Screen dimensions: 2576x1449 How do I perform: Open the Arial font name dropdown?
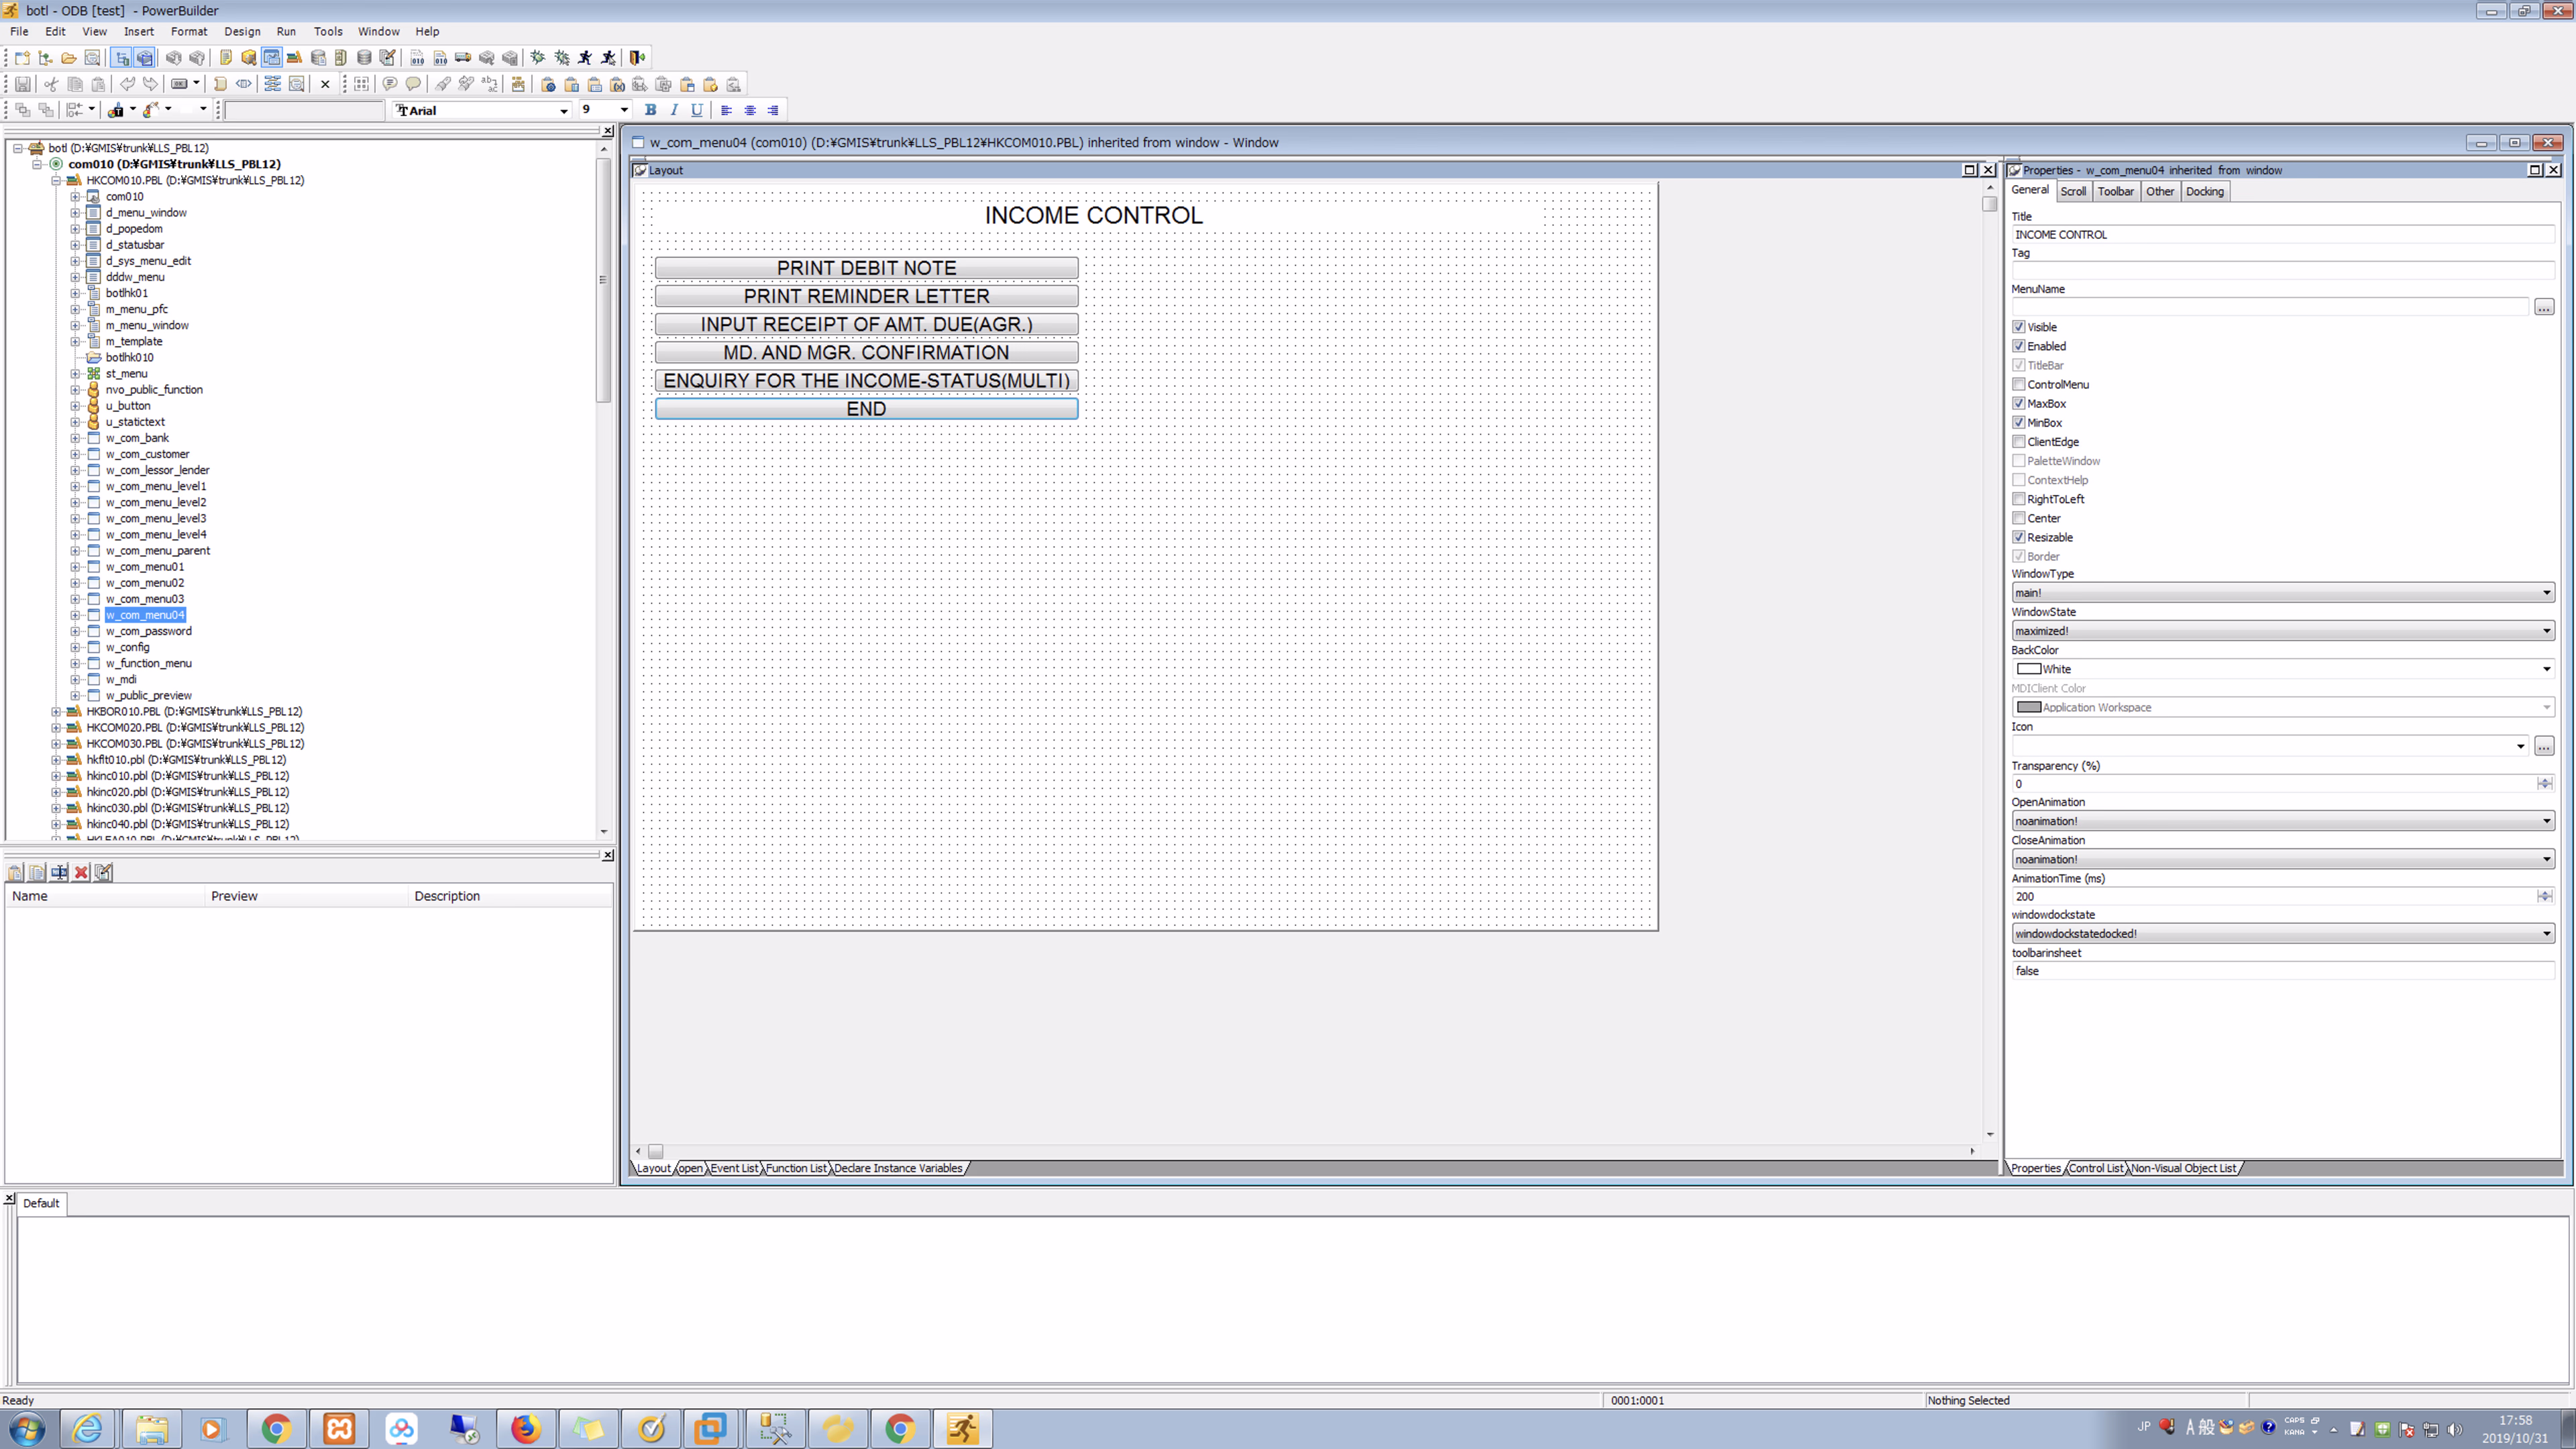pos(563,110)
